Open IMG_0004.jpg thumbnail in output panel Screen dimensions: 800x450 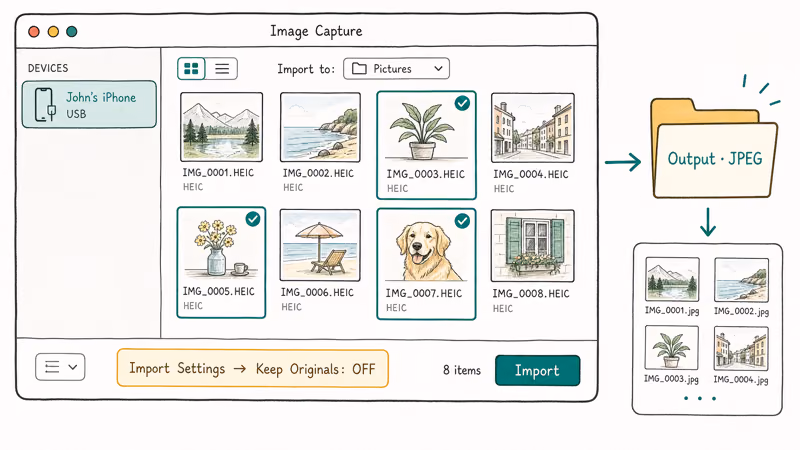click(741, 349)
